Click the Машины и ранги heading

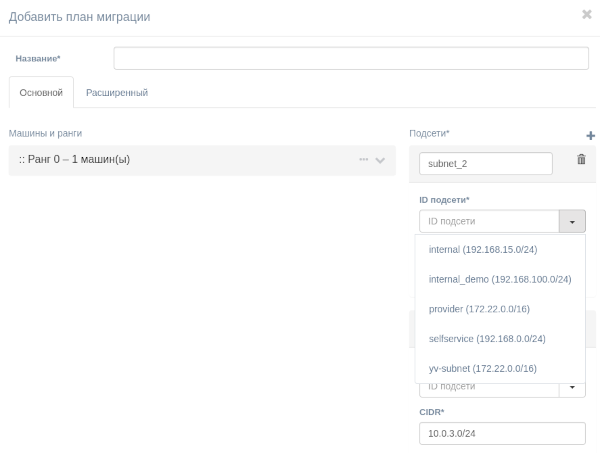pos(45,133)
